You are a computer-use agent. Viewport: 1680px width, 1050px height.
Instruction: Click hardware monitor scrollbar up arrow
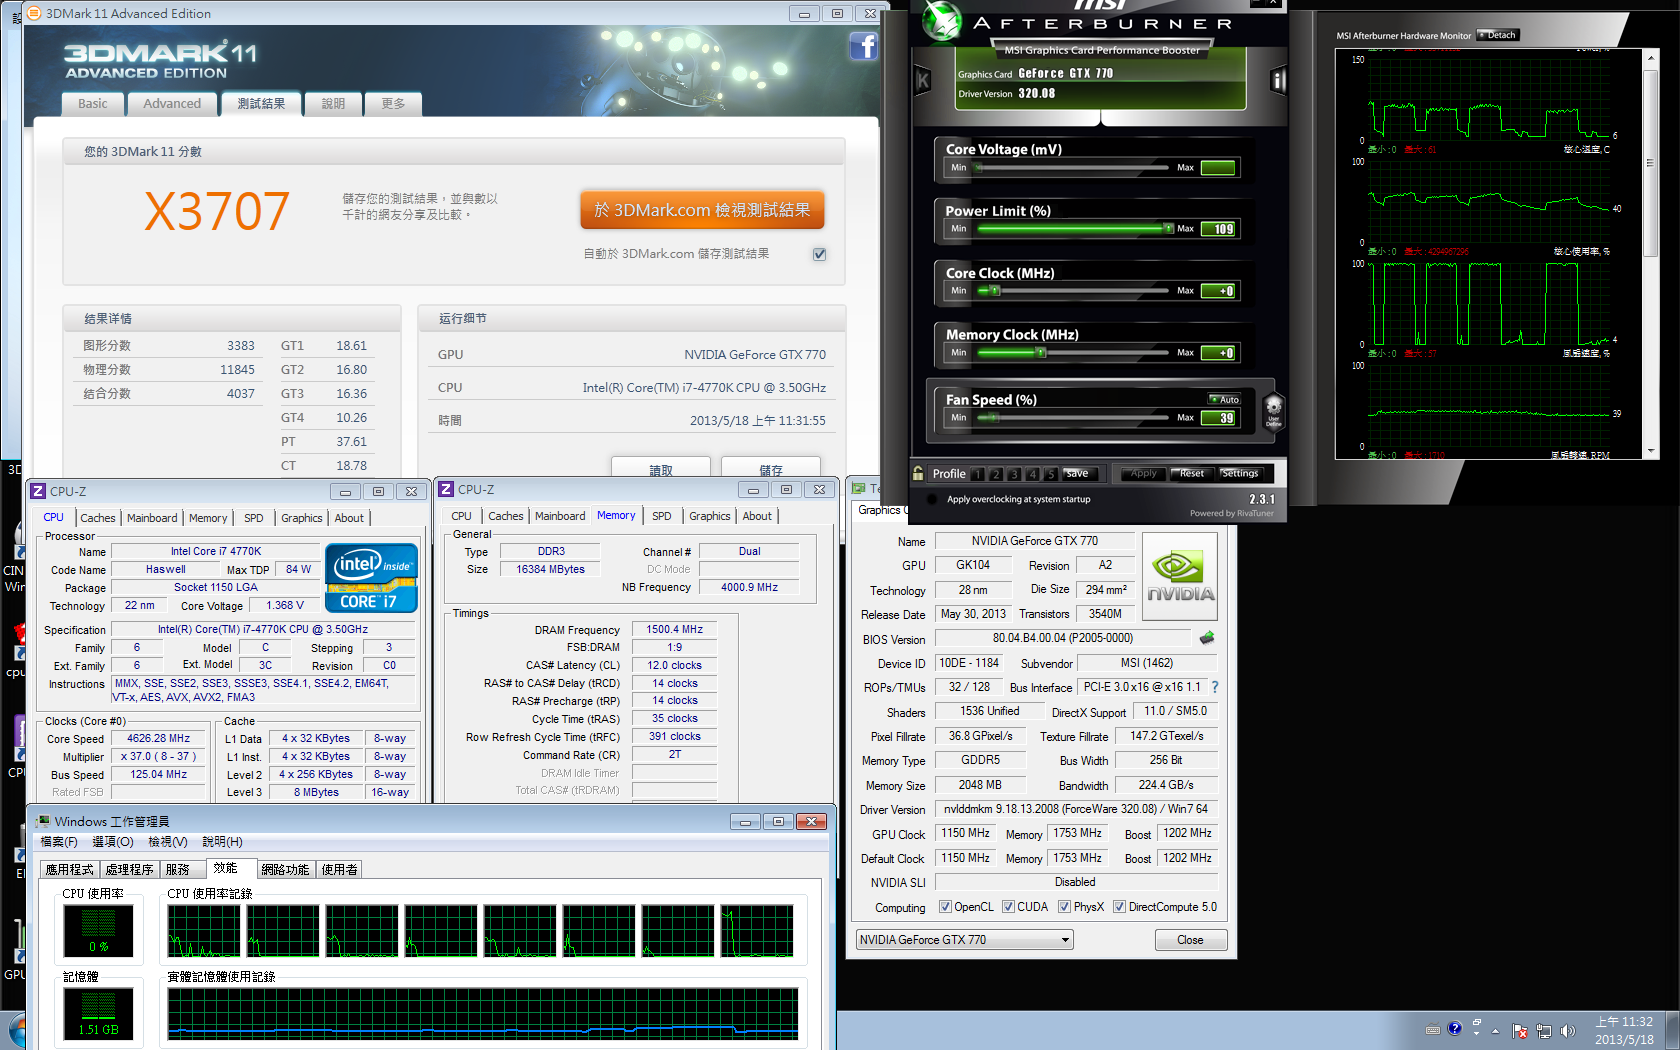click(x=1651, y=56)
